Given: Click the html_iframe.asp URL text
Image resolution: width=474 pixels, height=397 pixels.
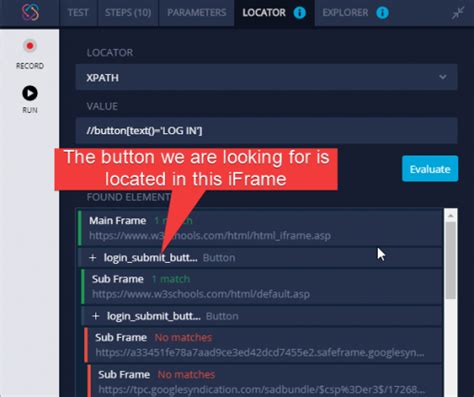Looking at the screenshot, I should point(210,236).
